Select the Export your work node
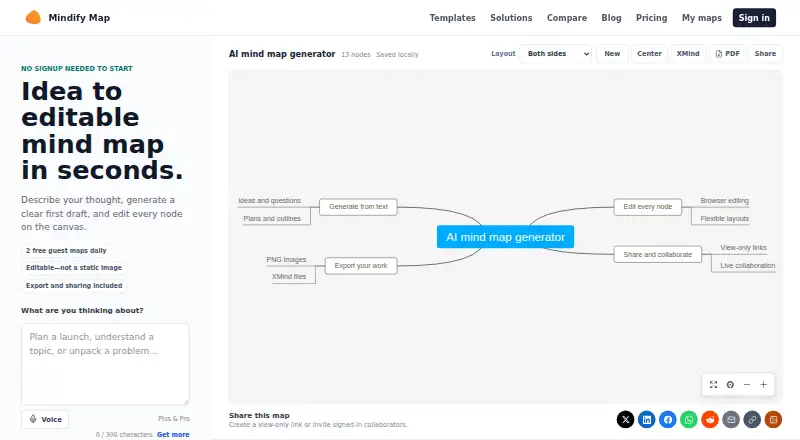The height and width of the screenshot is (440, 800). click(x=361, y=265)
